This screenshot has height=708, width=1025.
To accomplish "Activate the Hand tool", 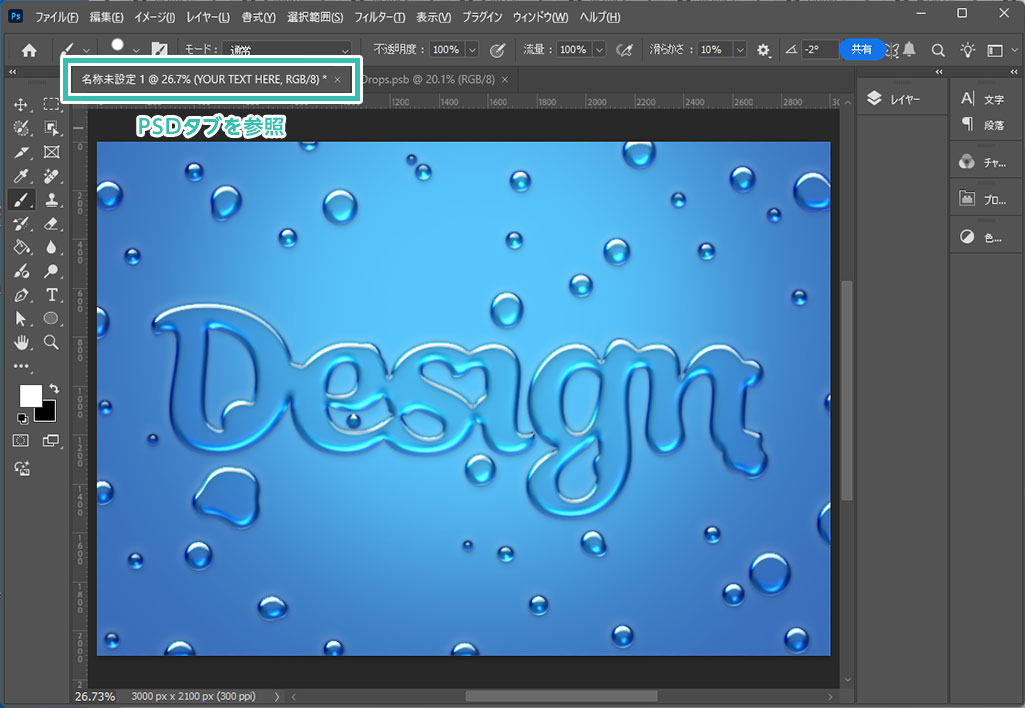I will 21,343.
